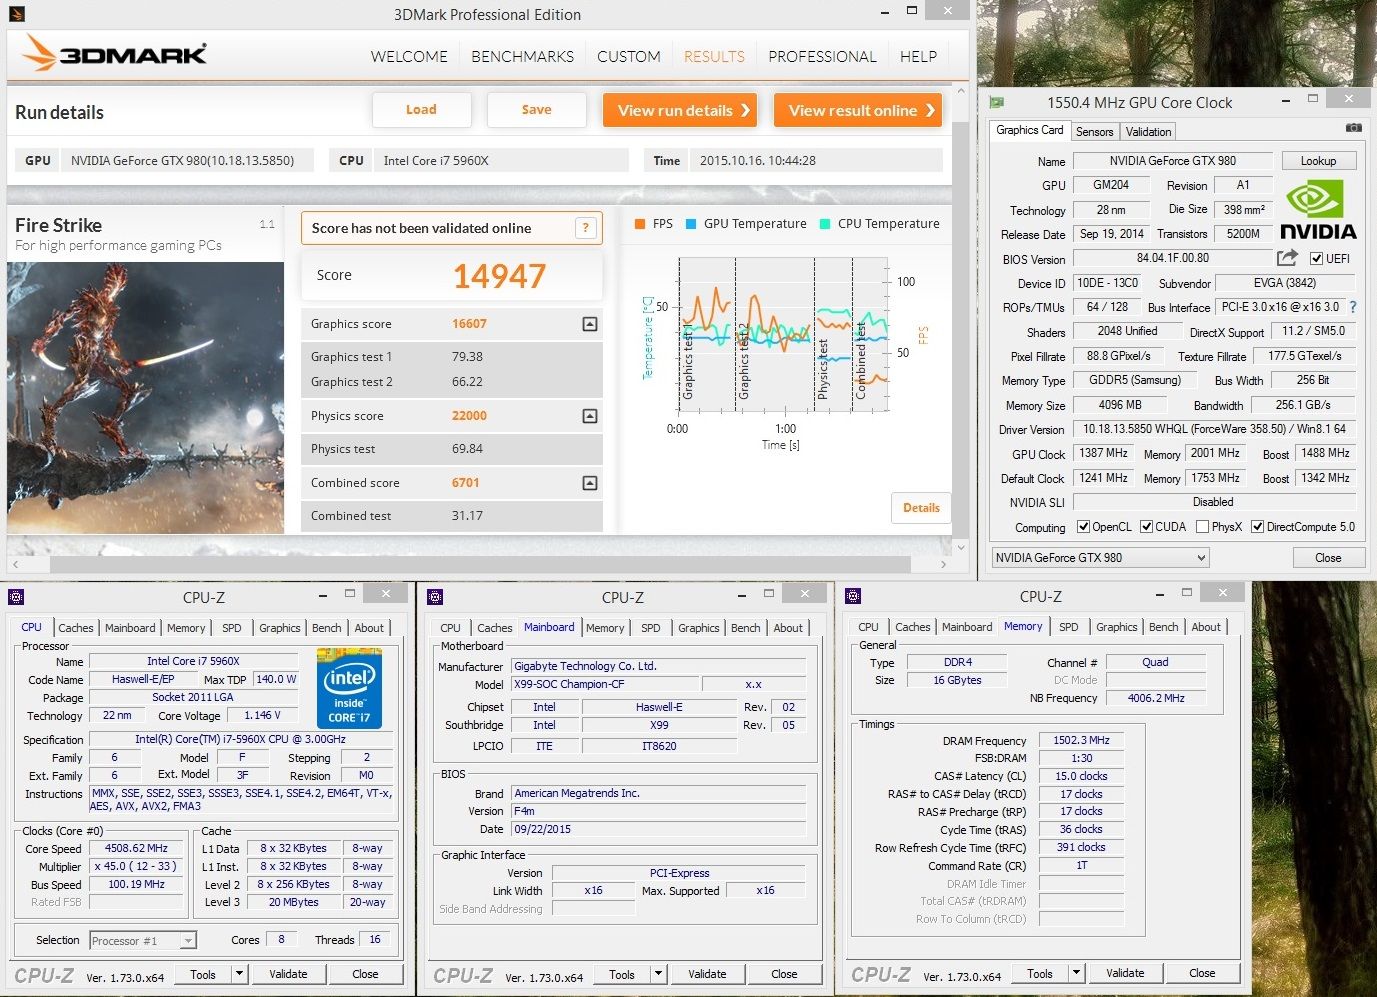This screenshot has height=997, width=1377.
Task: Switch to Sensors tab in GPU-Z
Action: 1094,132
